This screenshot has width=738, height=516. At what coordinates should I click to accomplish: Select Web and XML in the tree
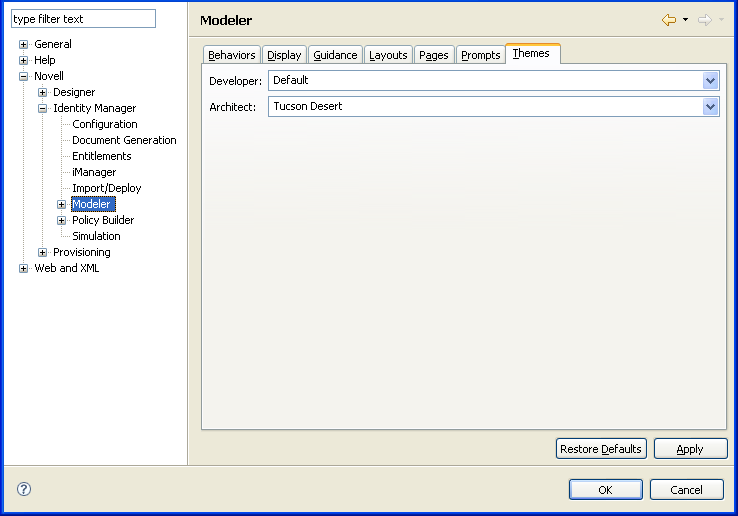coord(67,268)
